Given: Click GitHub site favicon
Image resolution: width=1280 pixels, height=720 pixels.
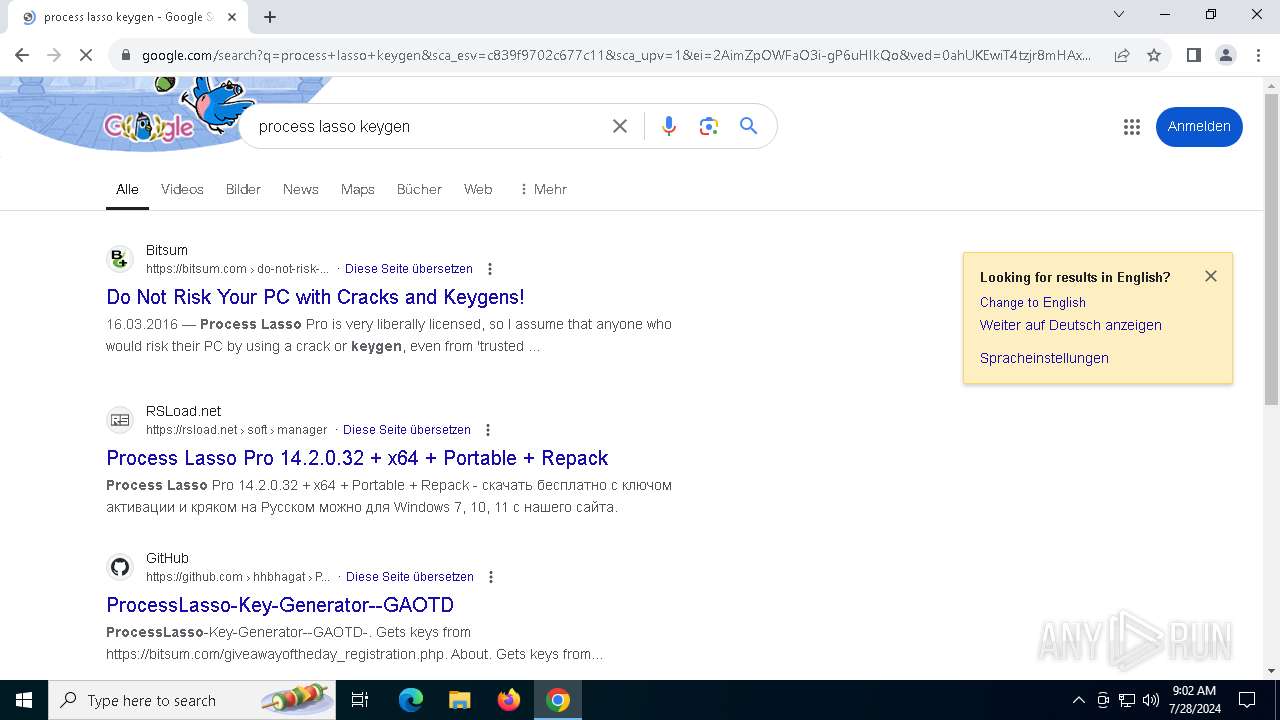Looking at the screenshot, I should (120, 567).
